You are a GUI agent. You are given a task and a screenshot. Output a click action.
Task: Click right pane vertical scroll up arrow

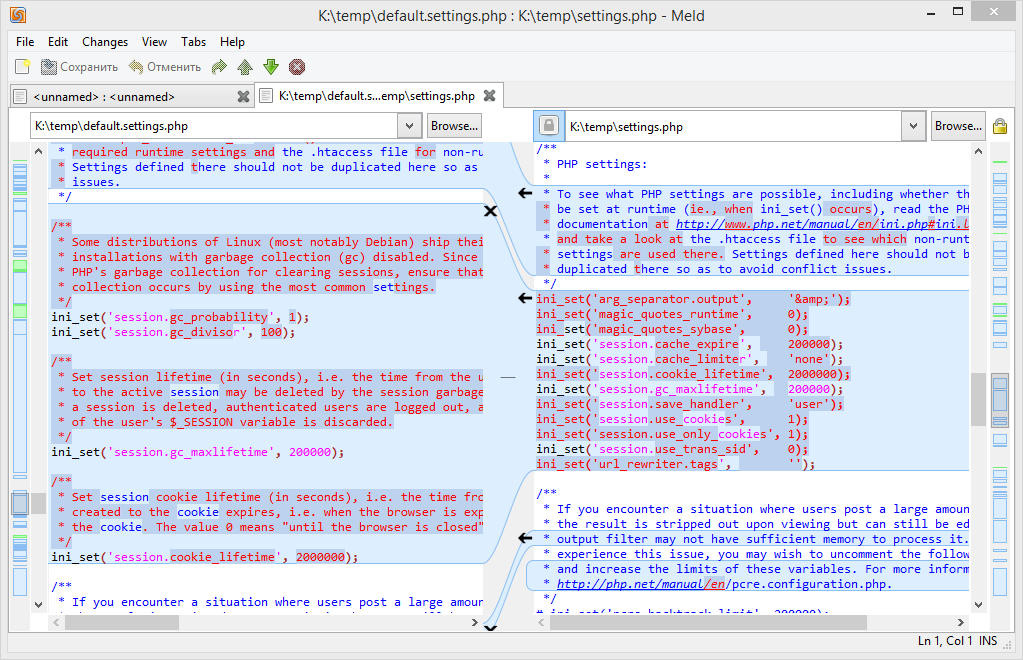tap(978, 151)
